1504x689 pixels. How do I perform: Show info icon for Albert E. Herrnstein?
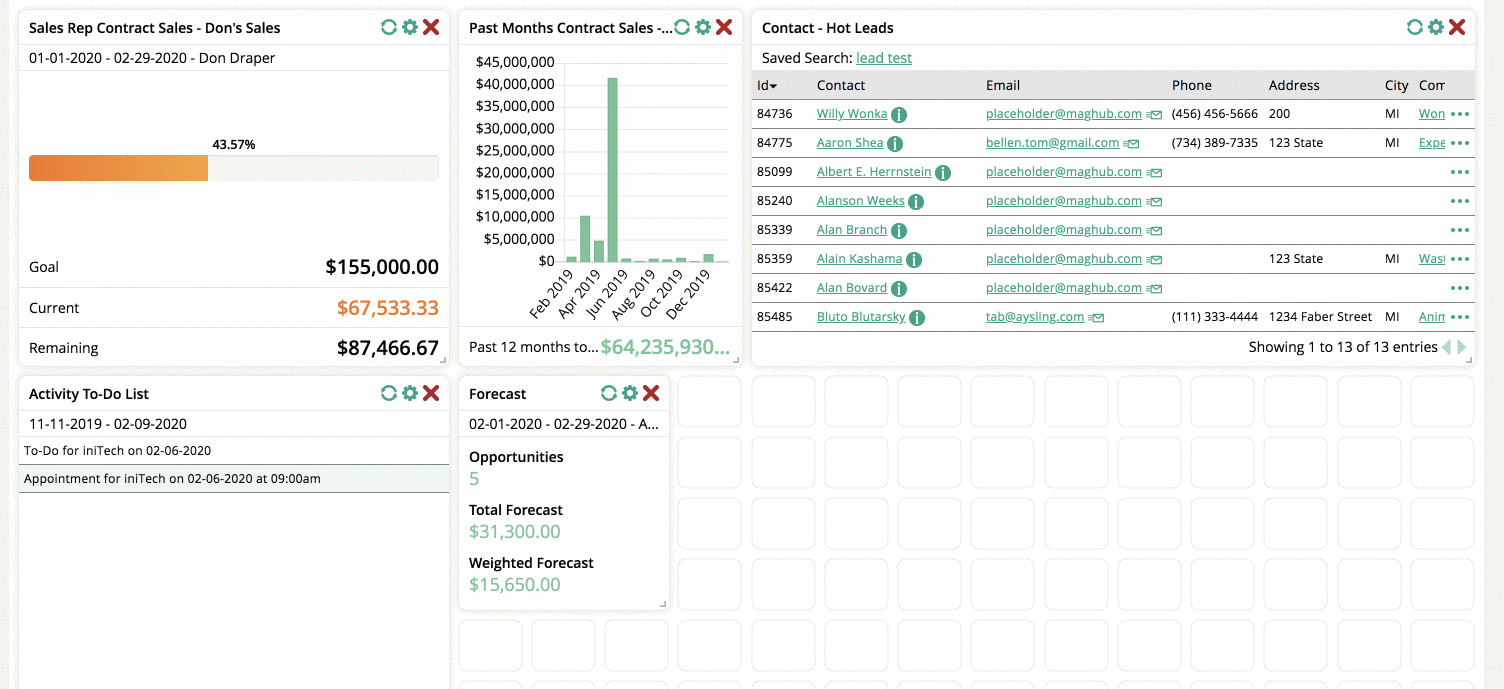[943, 173]
